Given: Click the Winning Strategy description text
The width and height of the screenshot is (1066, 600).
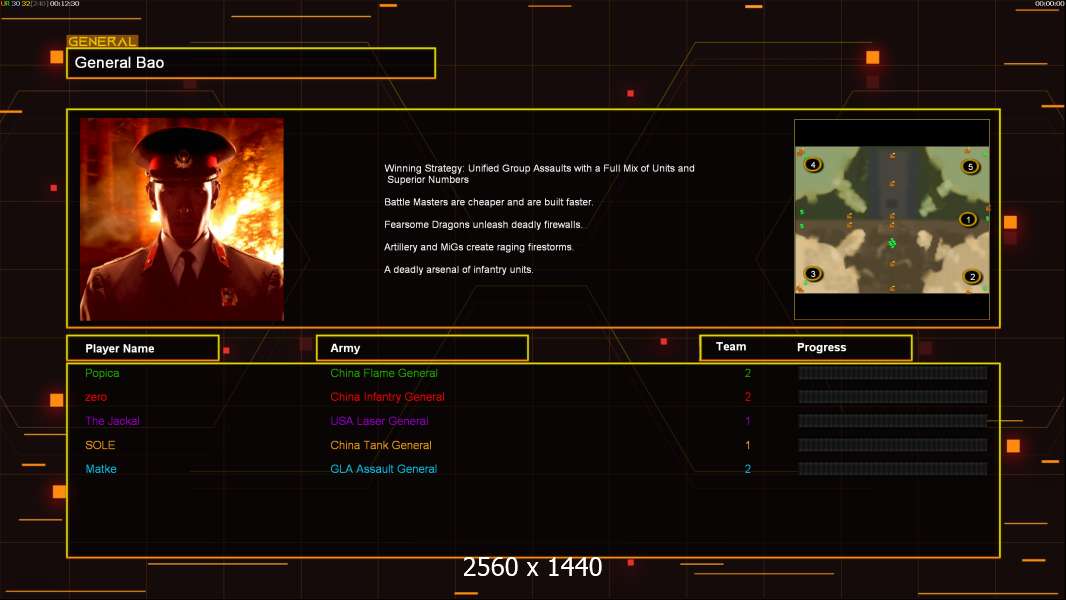Looking at the screenshot, I should tap(539, 174).
